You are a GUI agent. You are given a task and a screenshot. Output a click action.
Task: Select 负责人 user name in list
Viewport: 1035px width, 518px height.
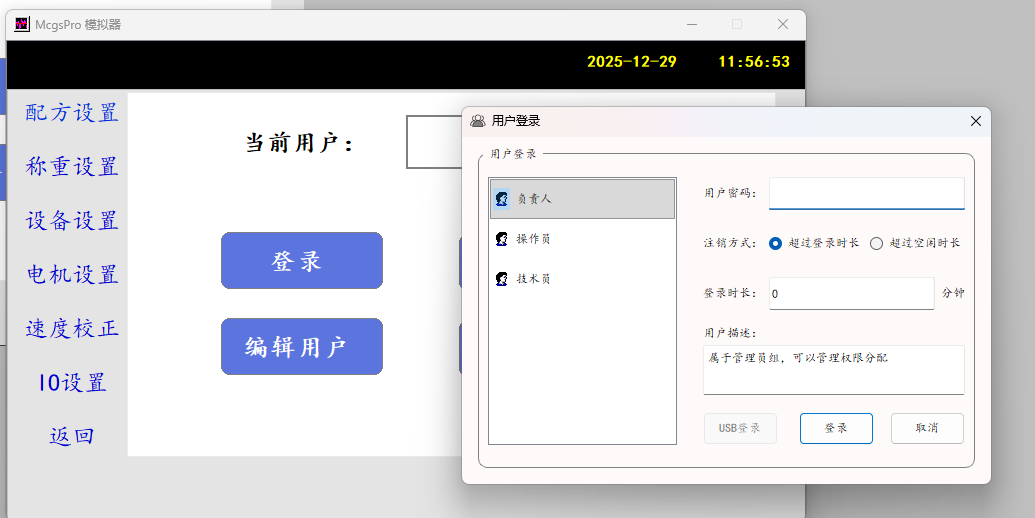click(x=533, y=199)
